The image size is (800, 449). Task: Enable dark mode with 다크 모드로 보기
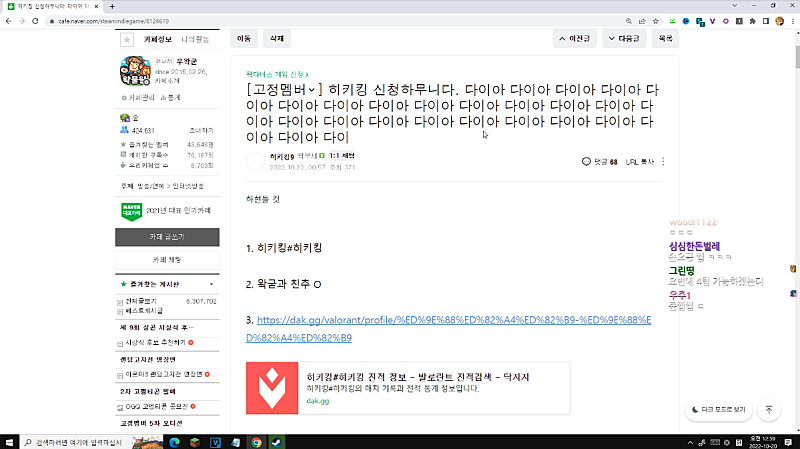(x=718, y=409)
